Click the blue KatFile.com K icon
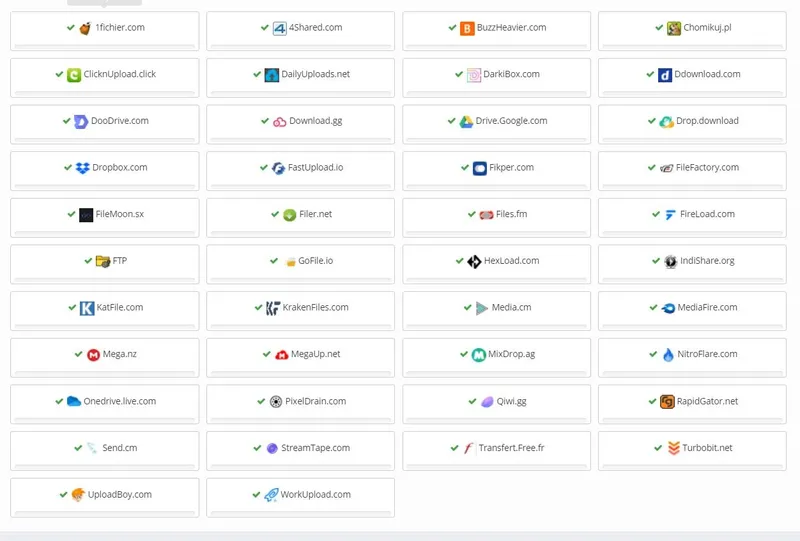Image resolution: width=800 pixels, height=541 pixels. 87,308
